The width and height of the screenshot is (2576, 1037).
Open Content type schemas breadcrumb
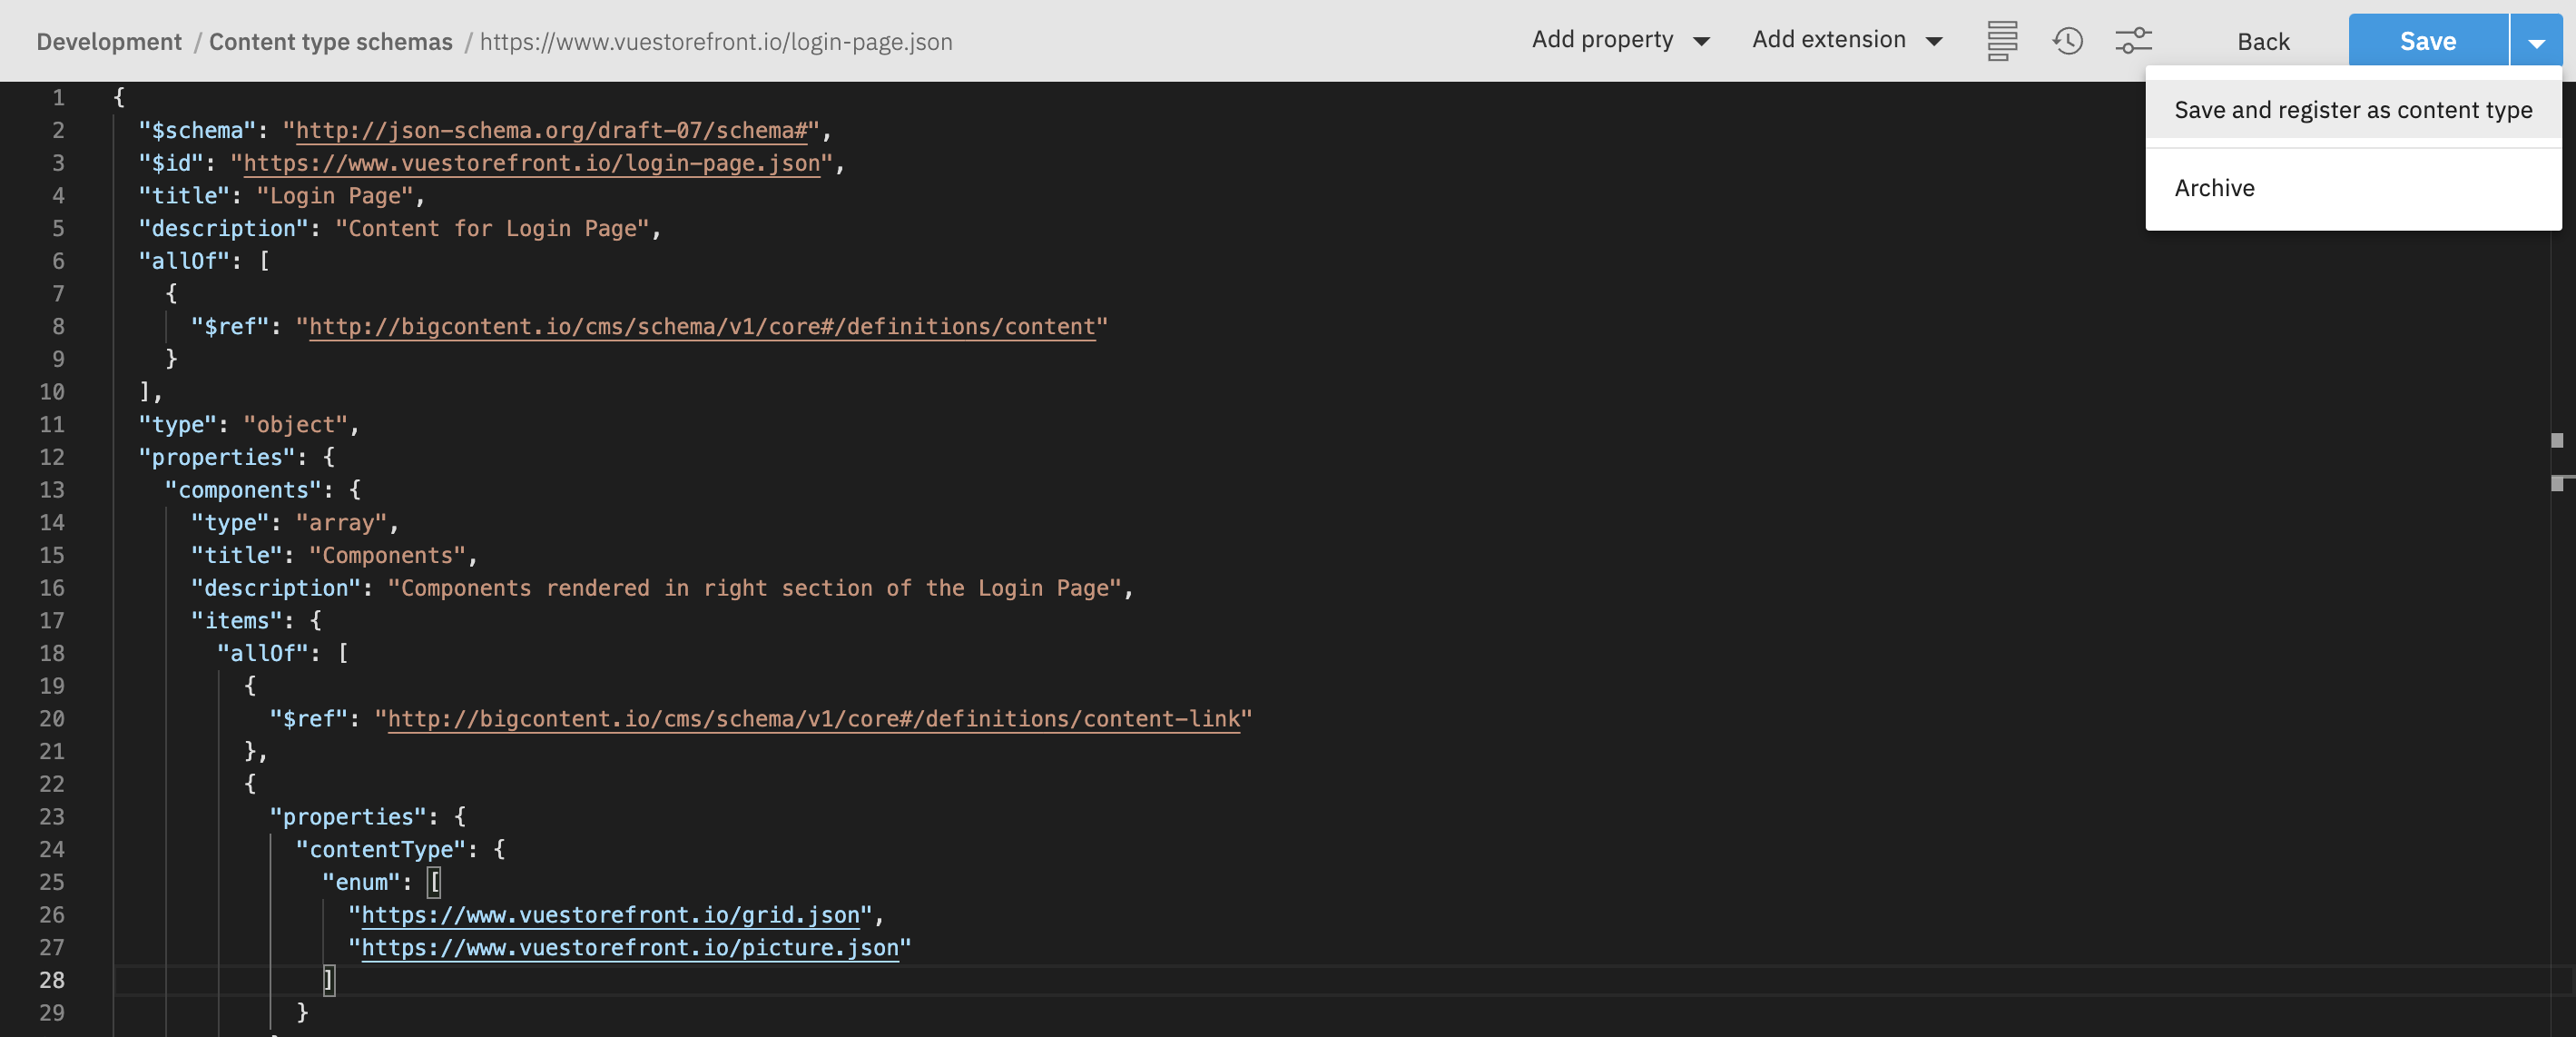(330, 42)
